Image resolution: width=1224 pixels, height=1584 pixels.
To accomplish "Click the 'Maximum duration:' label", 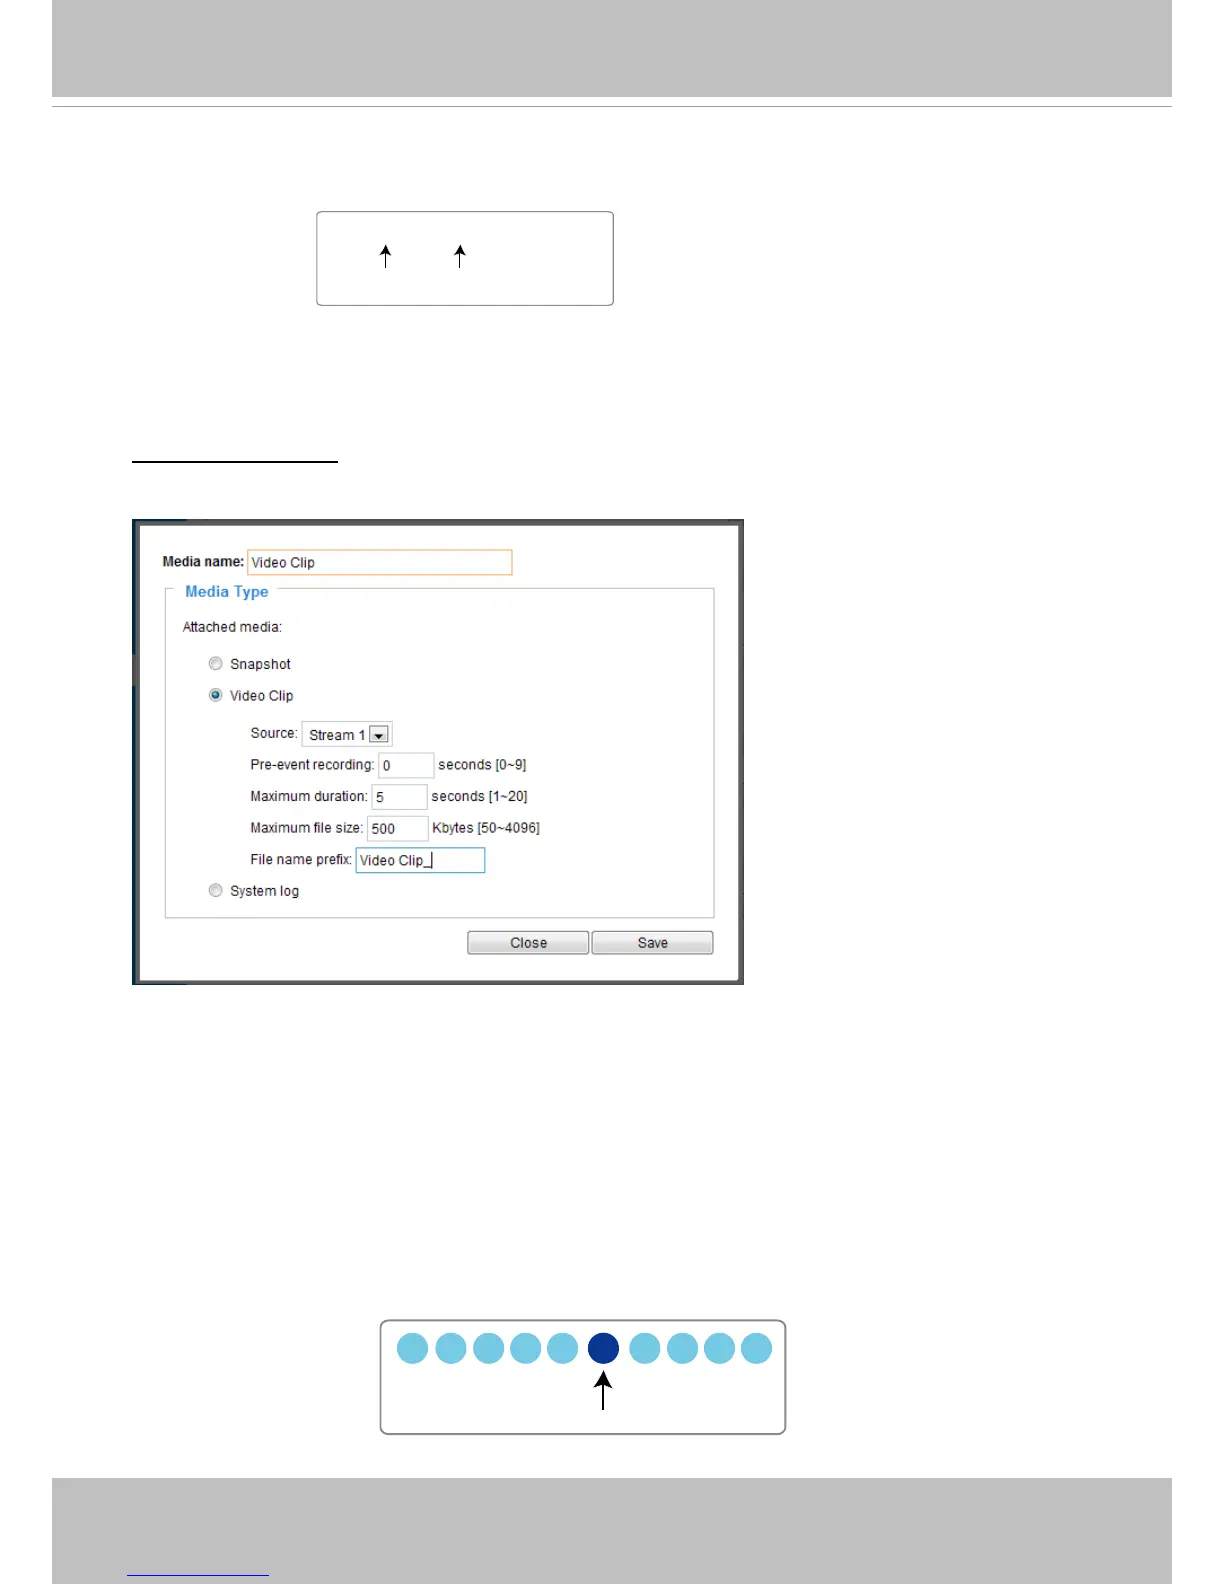I will [x=309, y=797].
